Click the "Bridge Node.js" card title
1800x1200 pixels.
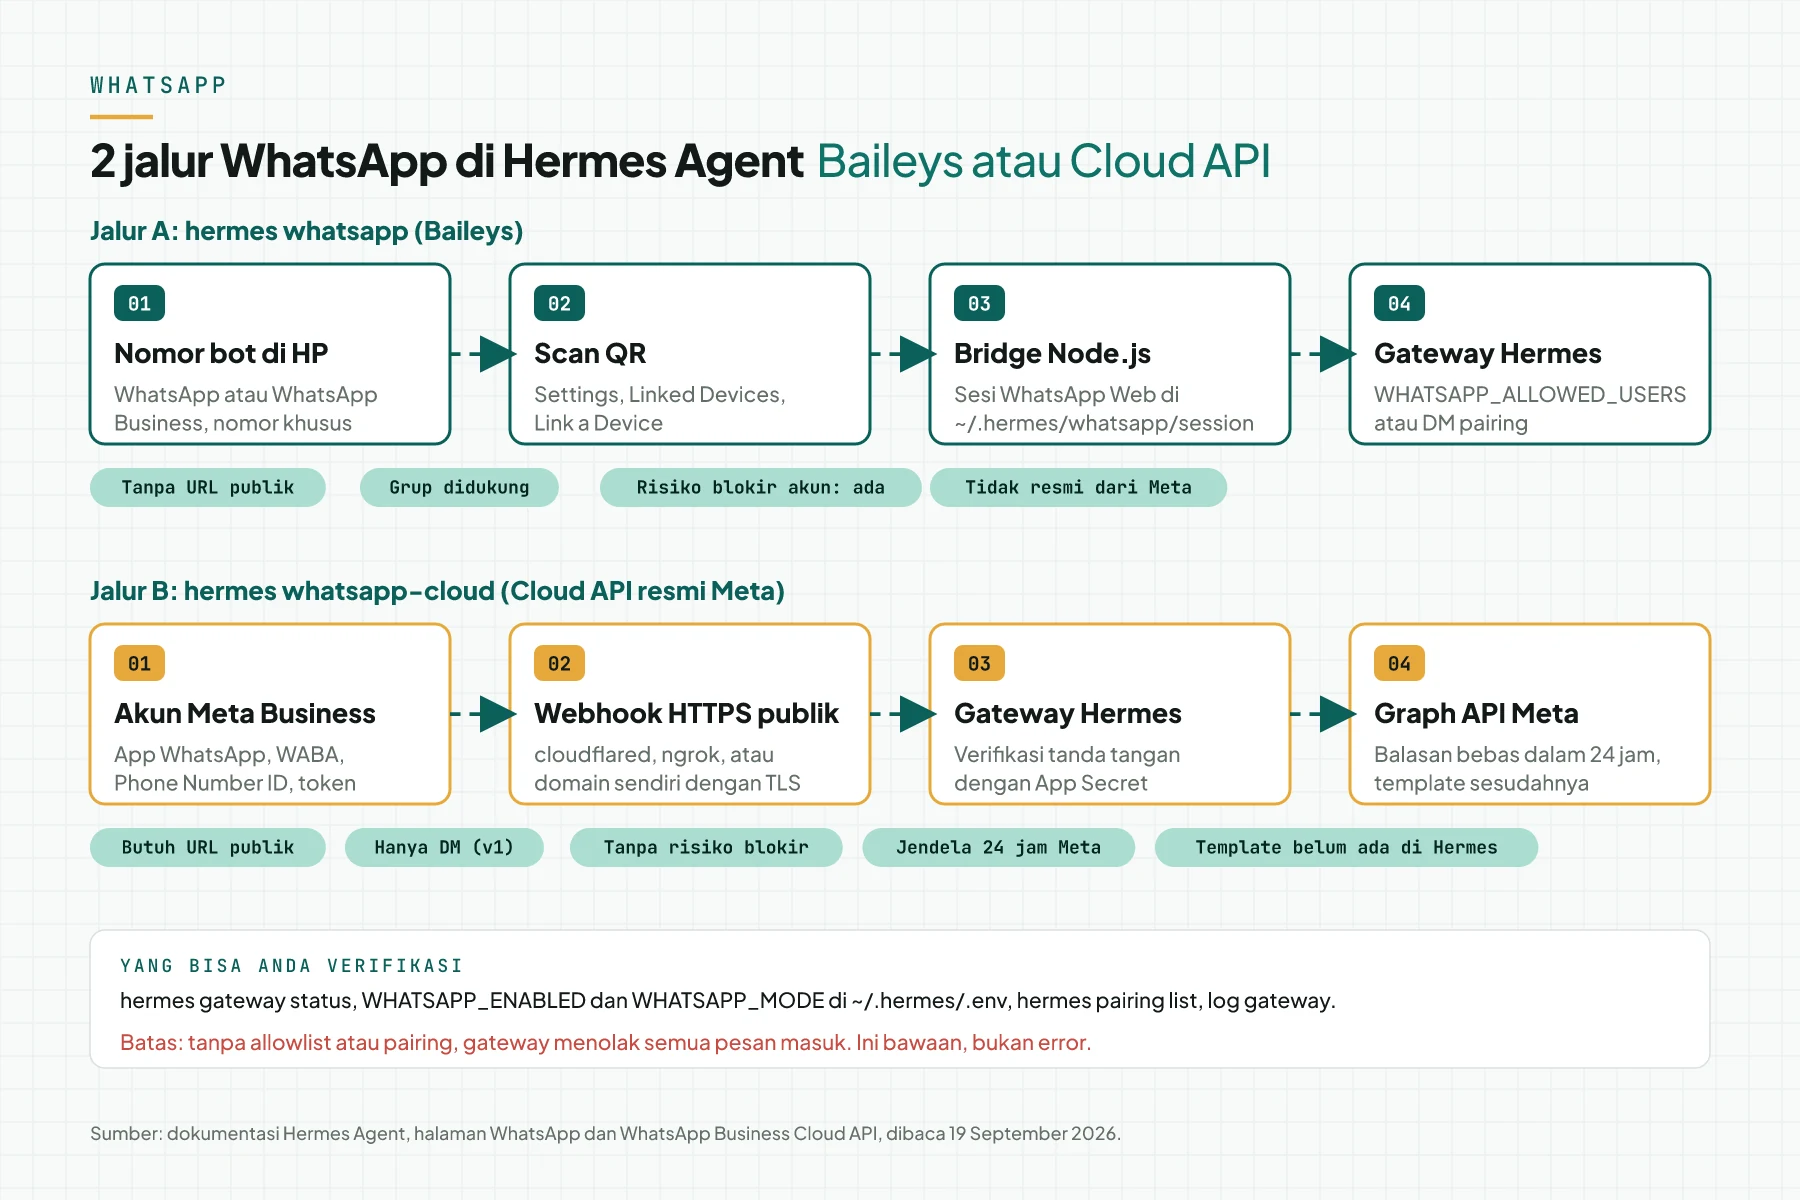1052,353
